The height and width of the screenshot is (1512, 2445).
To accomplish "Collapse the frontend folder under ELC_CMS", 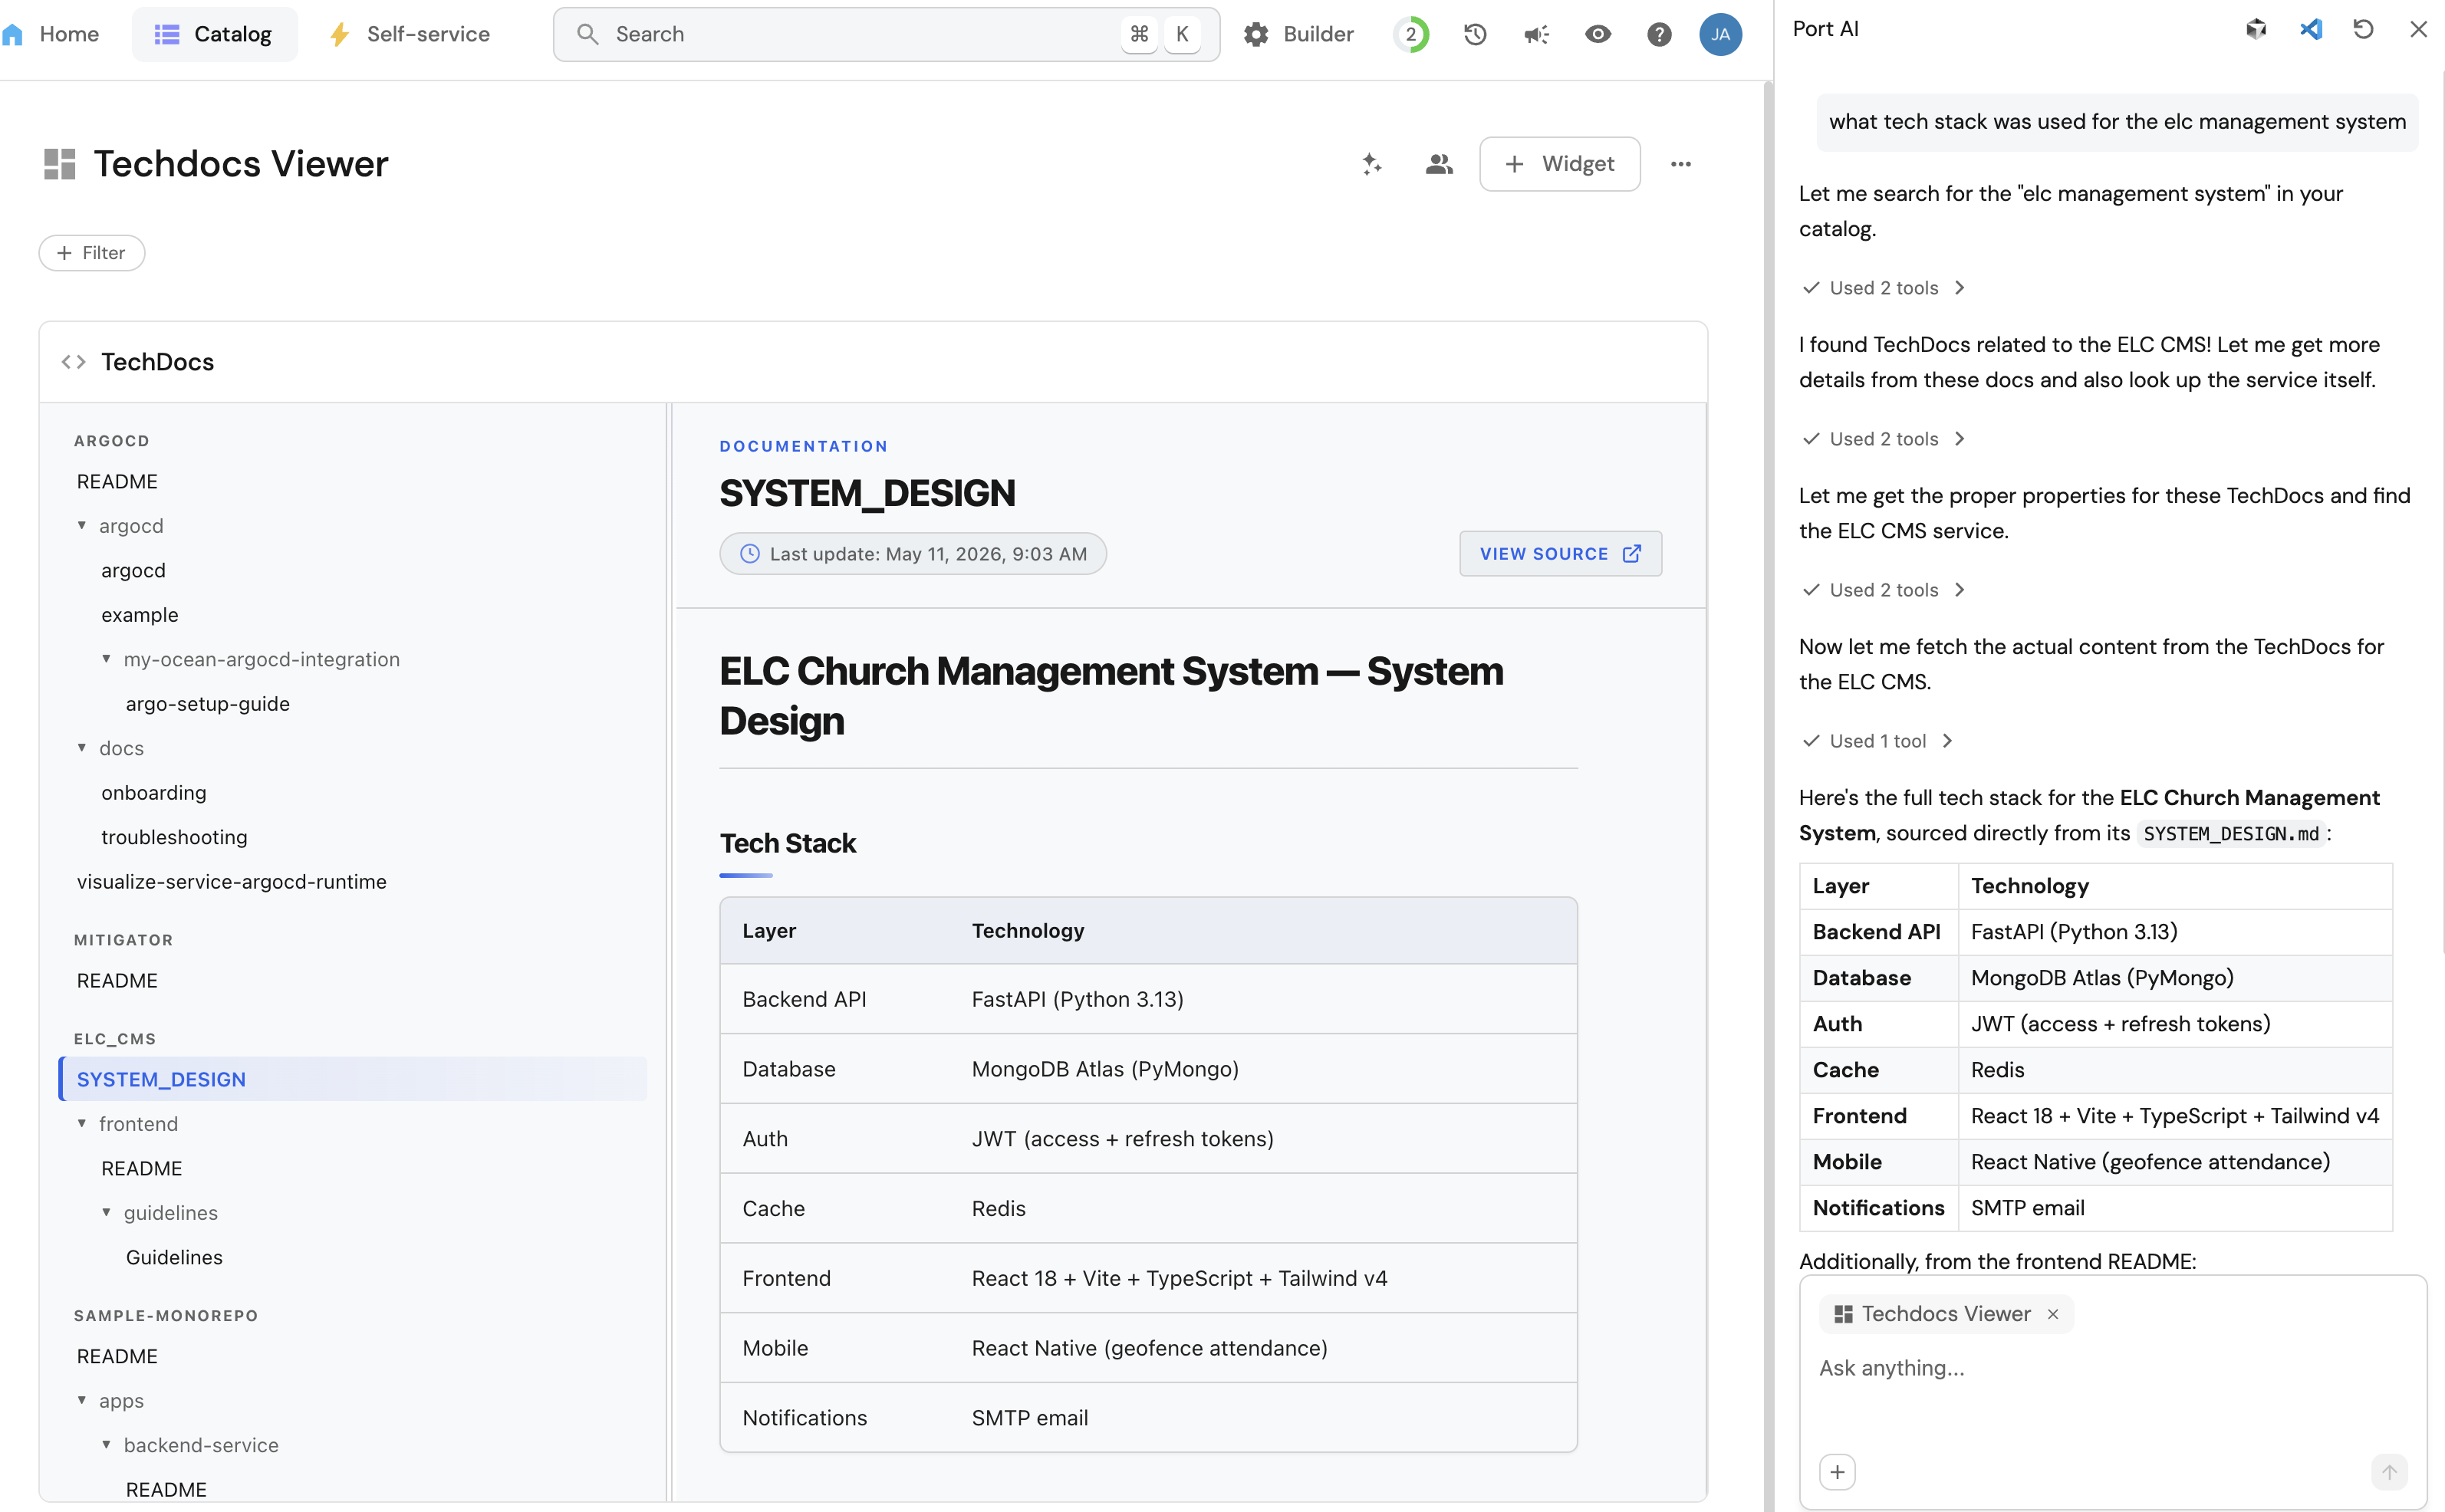I will pyautogui.click(x=82, y=1123).
